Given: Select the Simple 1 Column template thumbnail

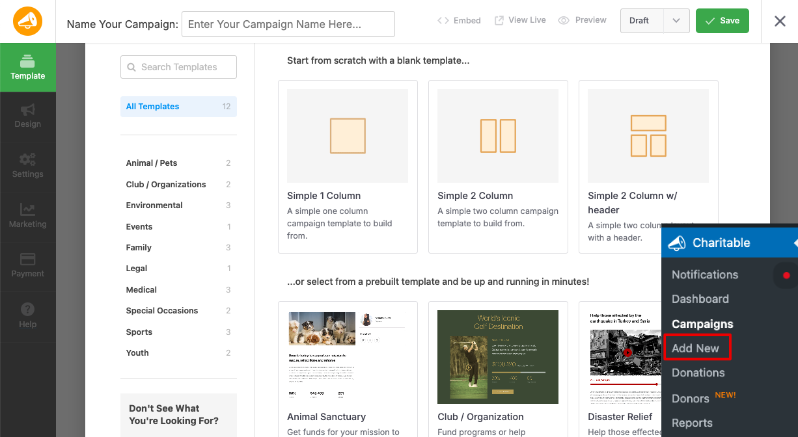Looking at the screenshot, I should [348, 136].
